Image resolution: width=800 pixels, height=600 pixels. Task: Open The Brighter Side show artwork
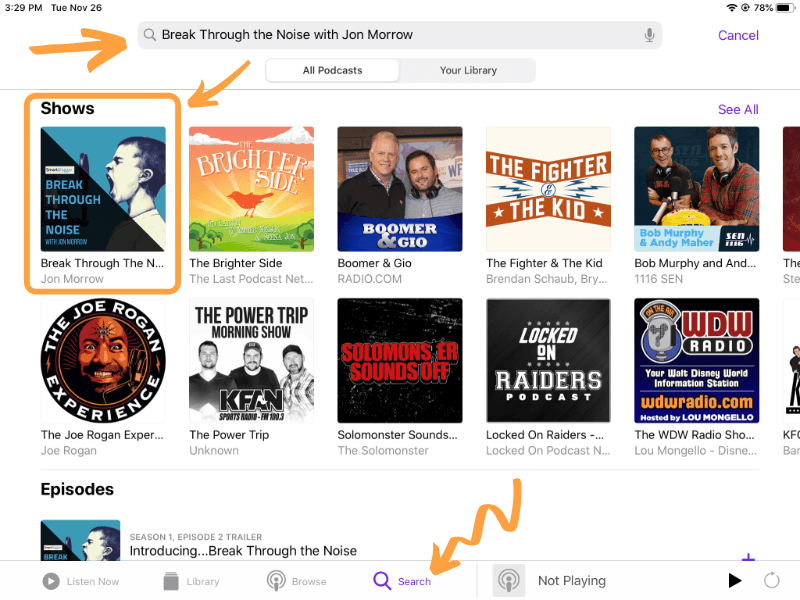coord(252,189)
